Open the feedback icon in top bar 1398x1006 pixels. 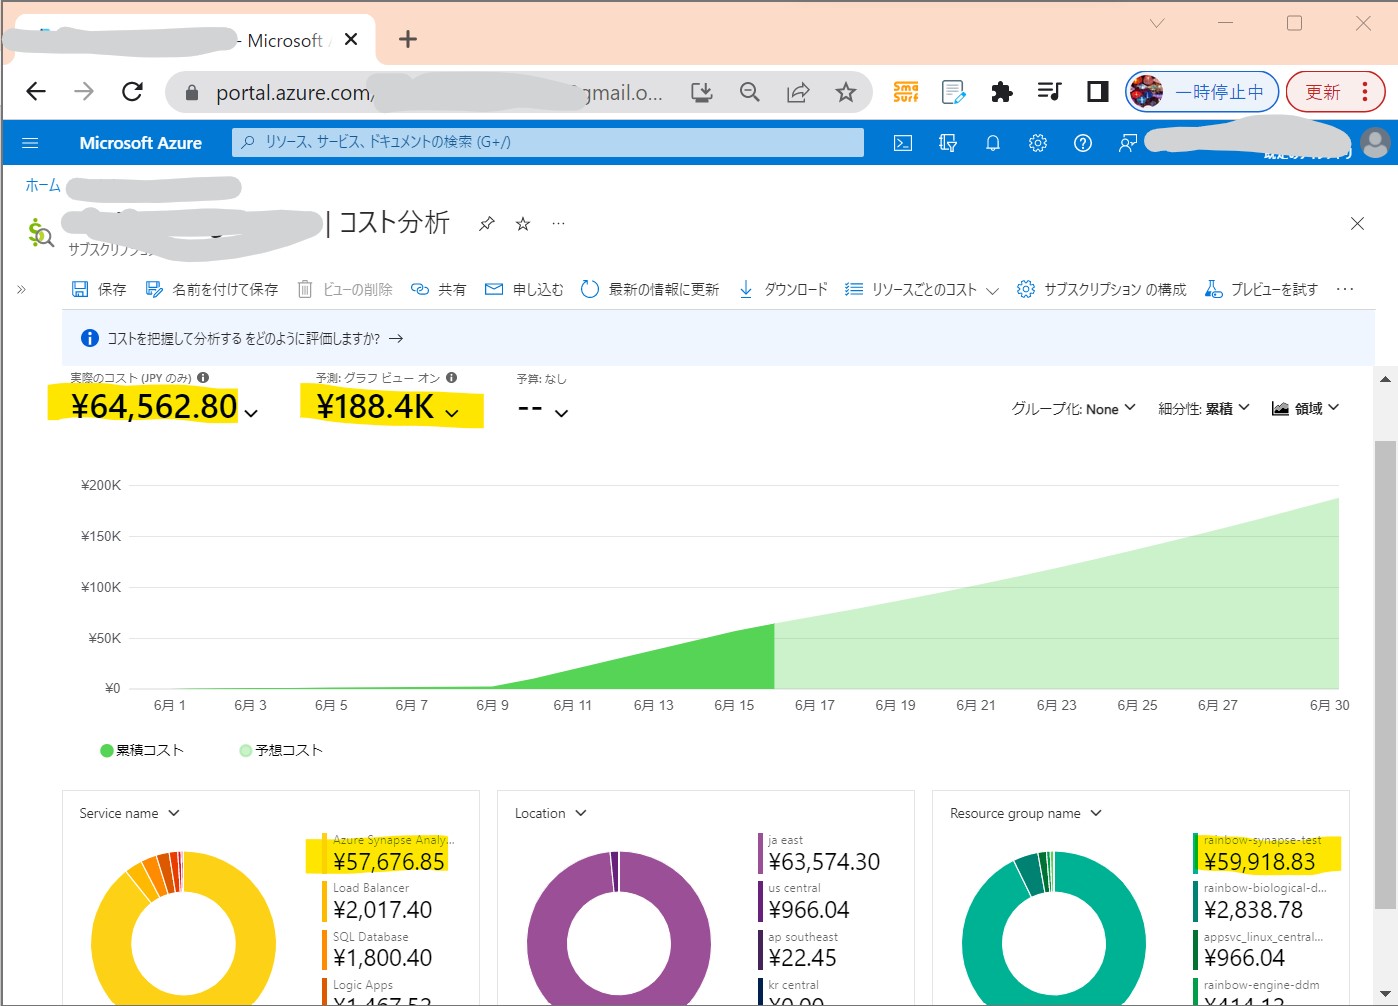[x=1128, y=143]
